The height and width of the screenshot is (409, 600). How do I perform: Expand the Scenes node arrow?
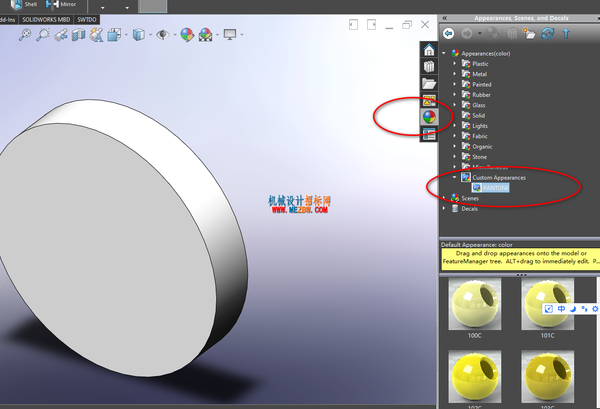(x=444, y=198)
